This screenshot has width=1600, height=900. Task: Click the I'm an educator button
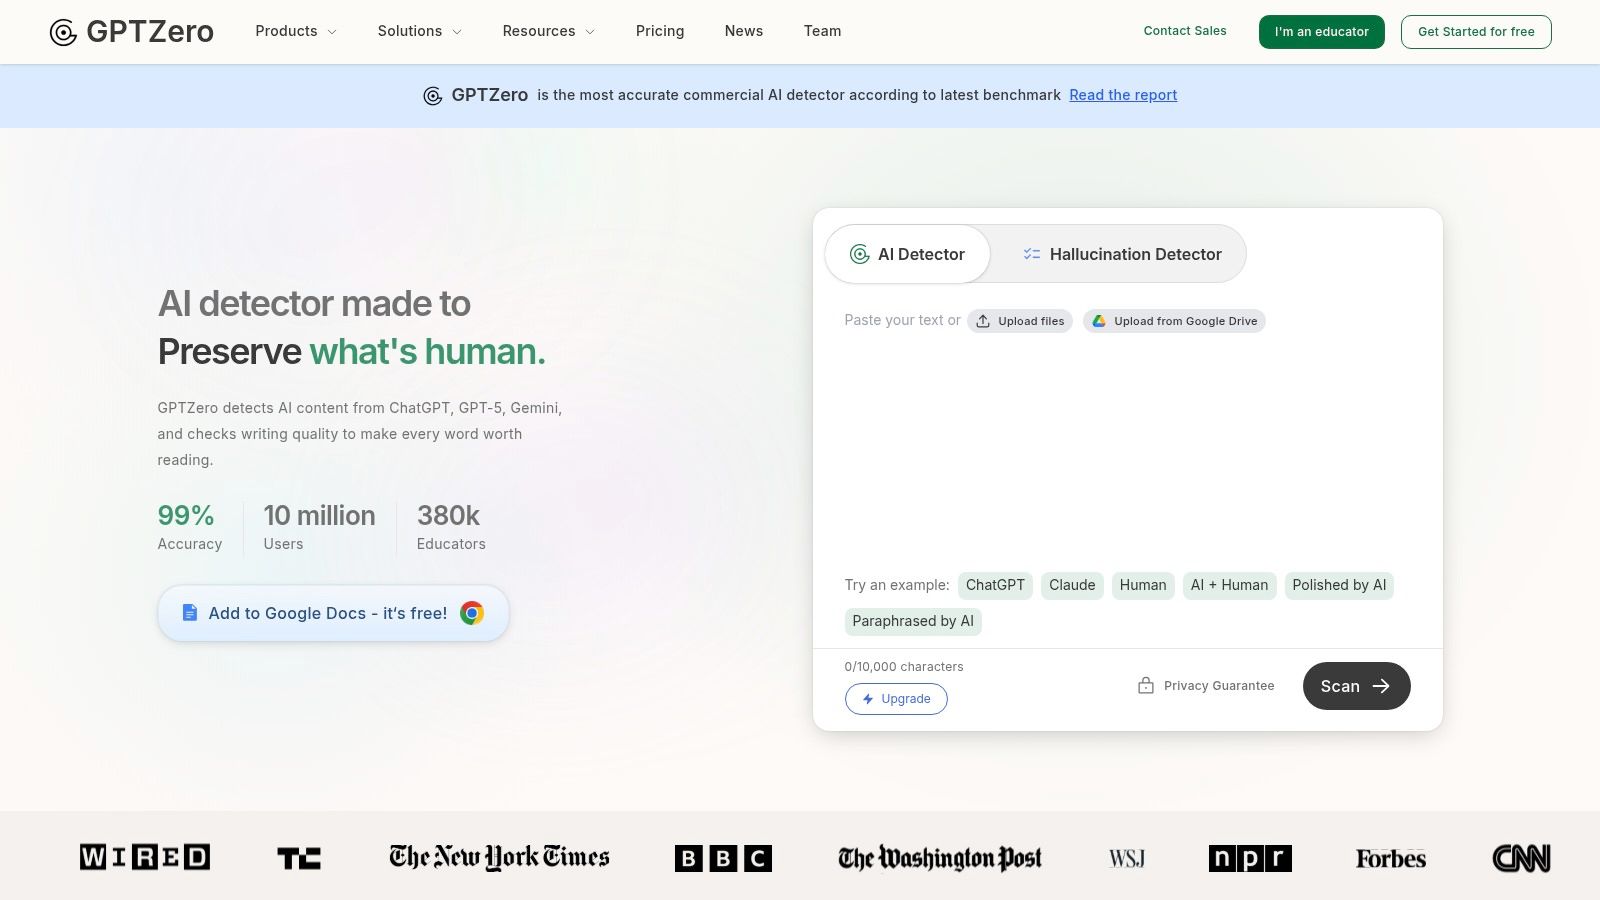click(x=1321, y=32)
